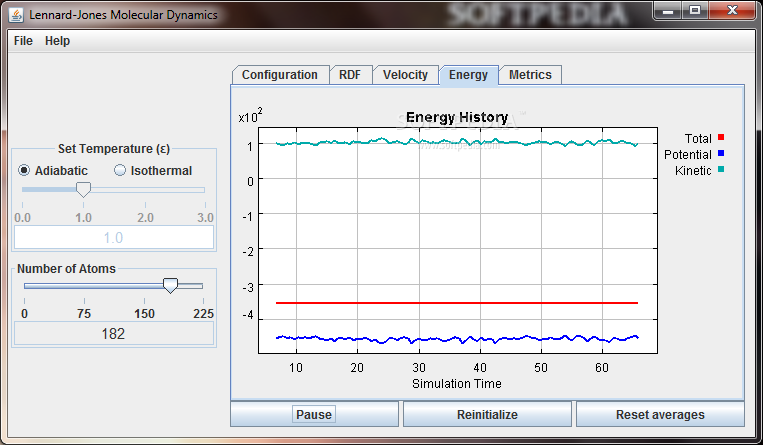Click the Number of Atoms slider thumb
This screenshot has height=445, width=763.
pyautogui.click(x=170, y=286)
